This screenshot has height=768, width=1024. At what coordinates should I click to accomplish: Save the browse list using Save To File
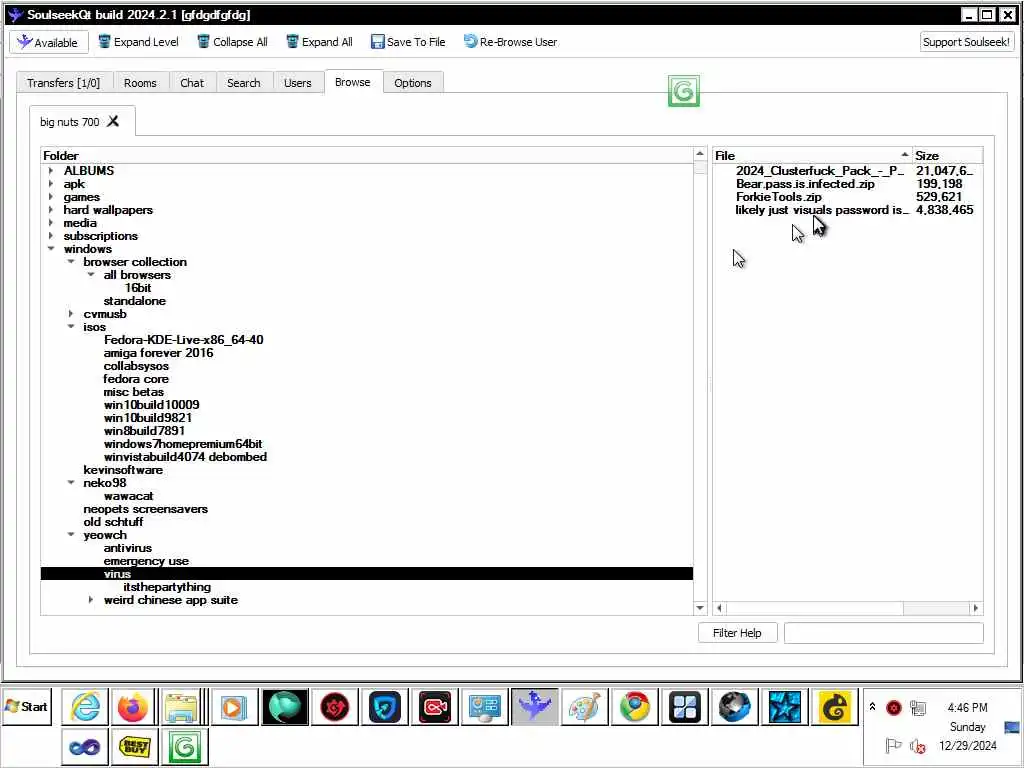pyautogui.click(x=408, y=42)
